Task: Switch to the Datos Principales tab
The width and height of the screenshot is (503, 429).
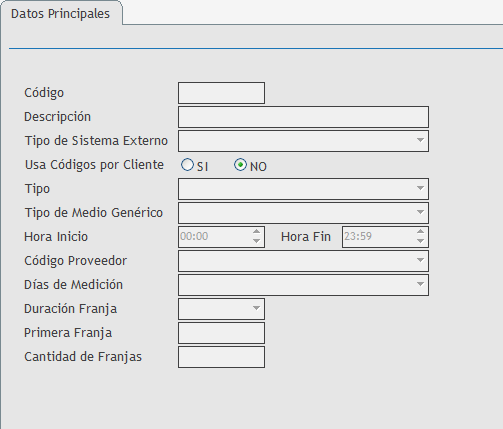Action: pyautogui.click(x=60, y=14)
